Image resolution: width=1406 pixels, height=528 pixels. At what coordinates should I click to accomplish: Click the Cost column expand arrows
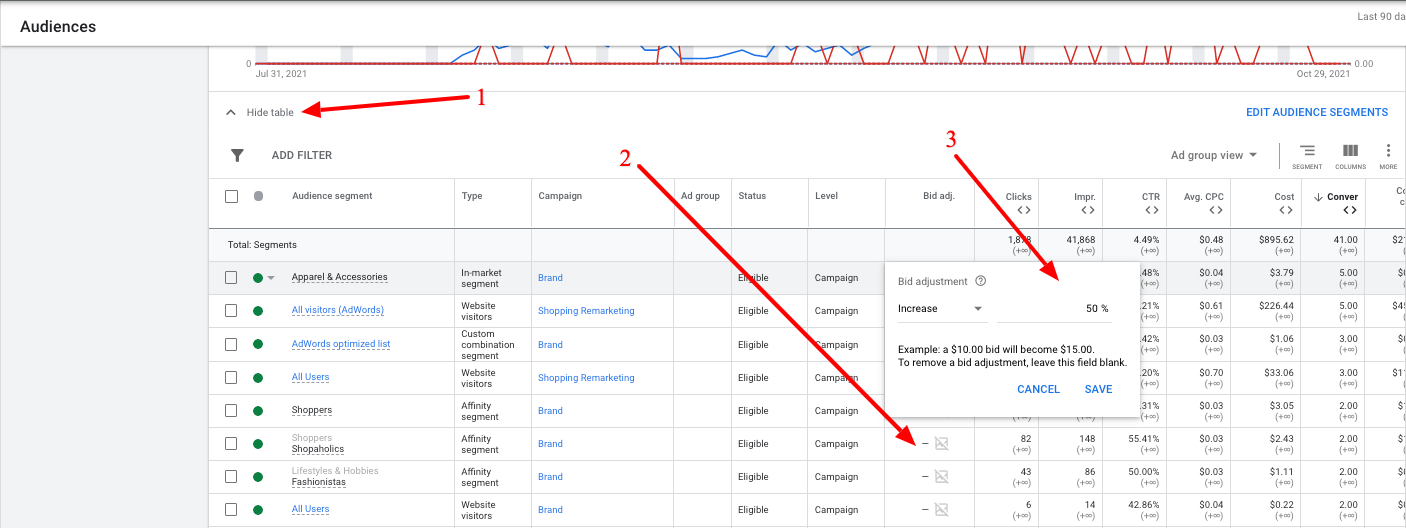1287,210
